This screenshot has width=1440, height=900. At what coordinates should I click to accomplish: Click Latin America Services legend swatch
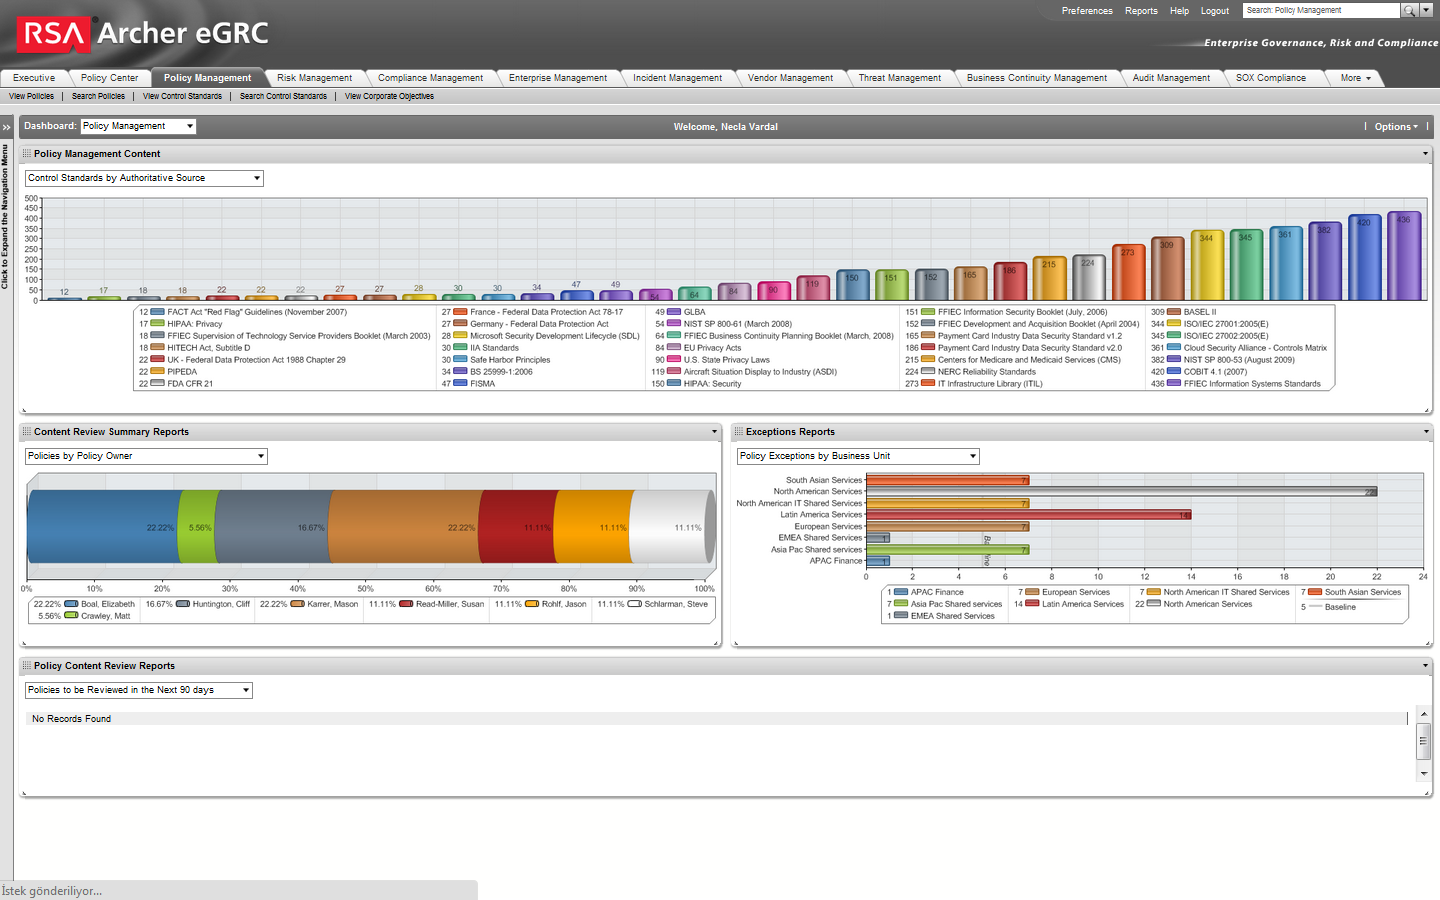tap(1032, 604)
